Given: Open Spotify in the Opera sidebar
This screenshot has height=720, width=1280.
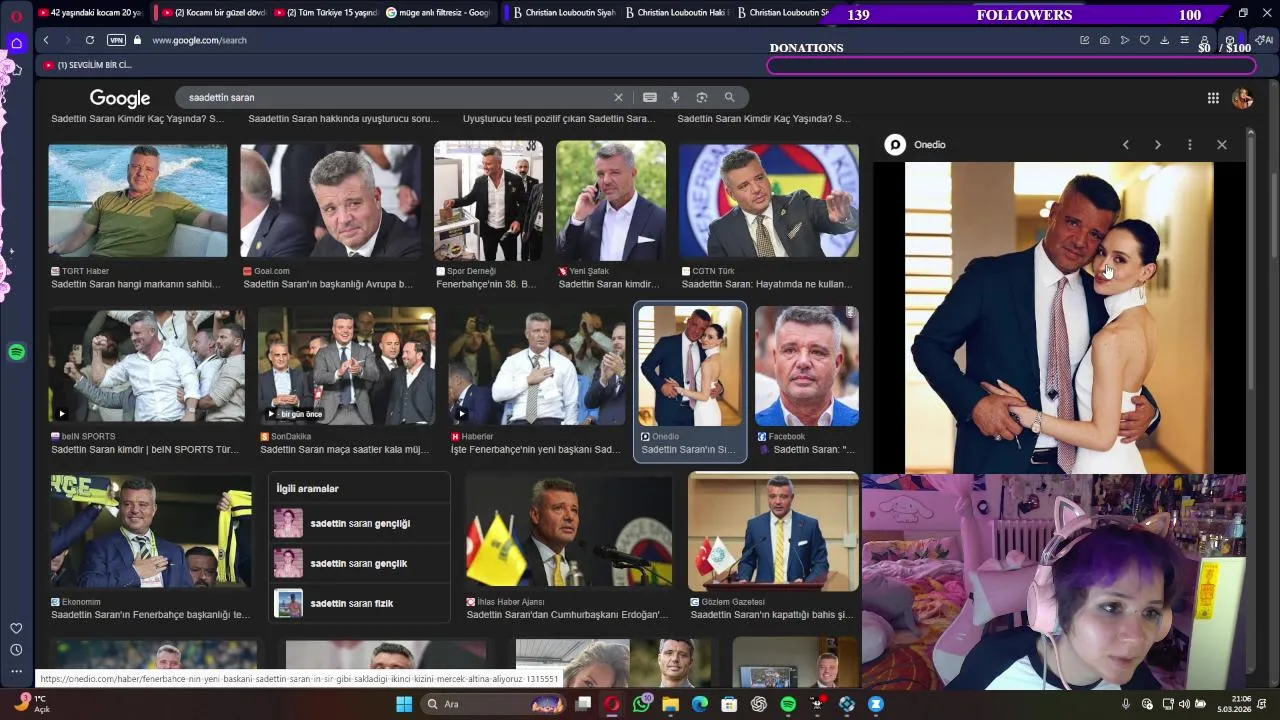Looking at the screenshot, I should coord(16,352).
